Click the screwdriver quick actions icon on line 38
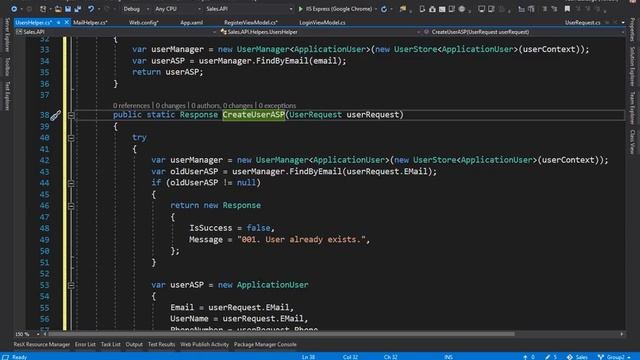The width and height of the screenshot is (640, 360). (x=55, y=116)
